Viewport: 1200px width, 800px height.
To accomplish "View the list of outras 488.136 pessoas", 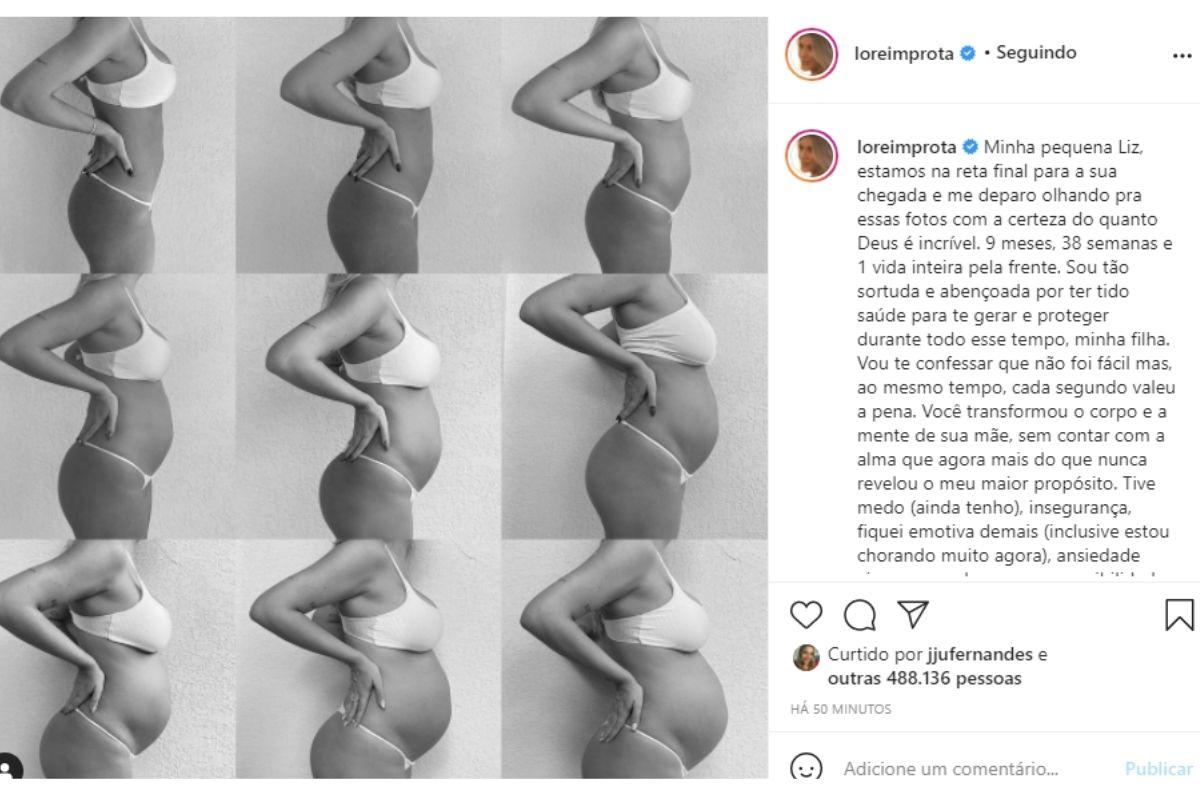I will point(924,678).
